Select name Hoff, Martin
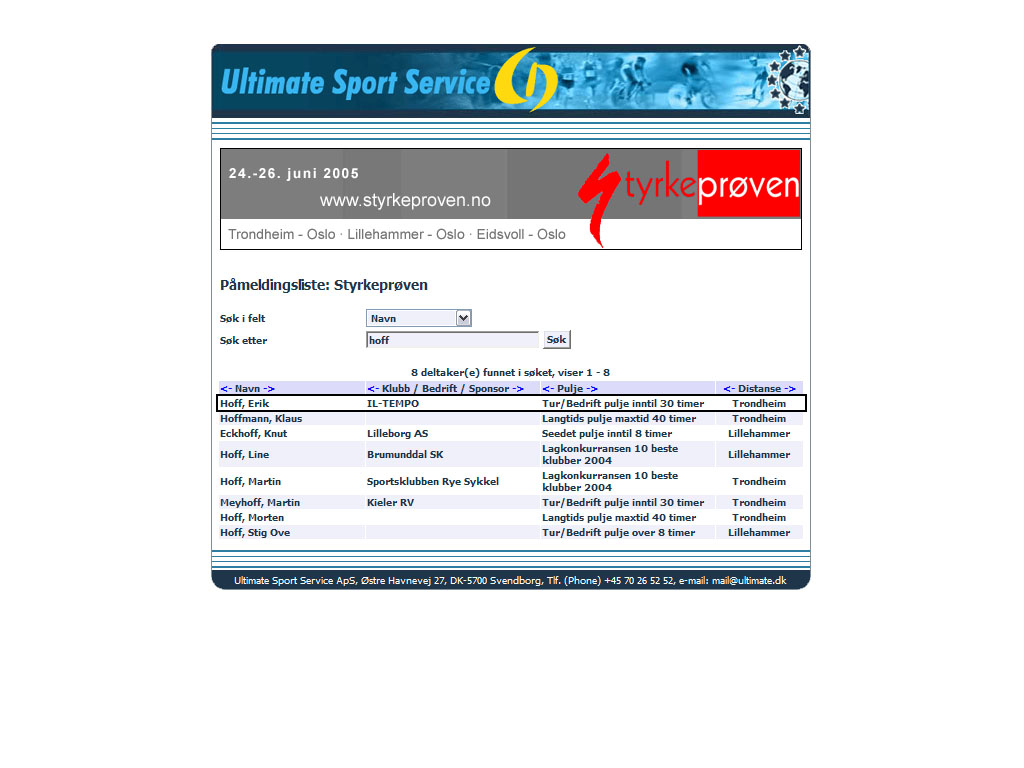 coord(251,481)
